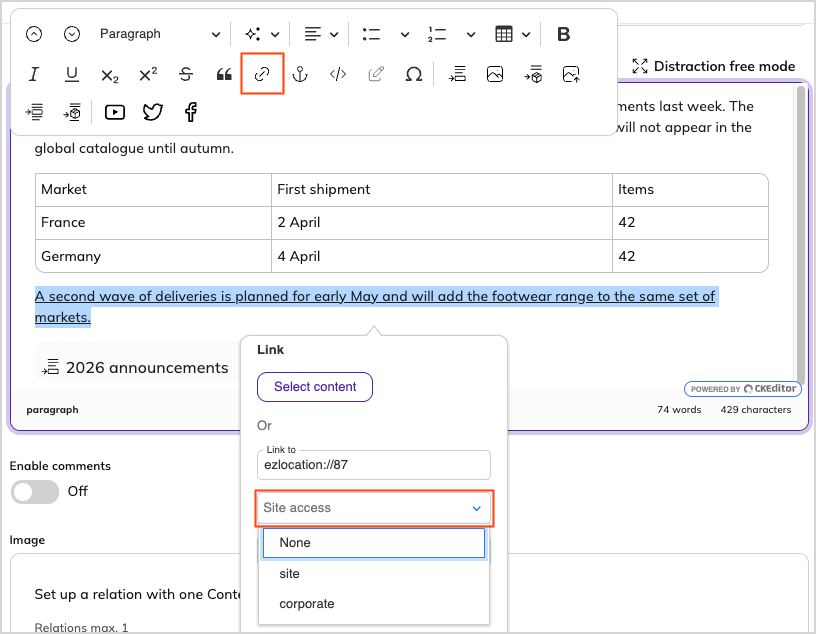Insert a numbered list
This screenshot has width=816, height=634.
click(437, 34)
